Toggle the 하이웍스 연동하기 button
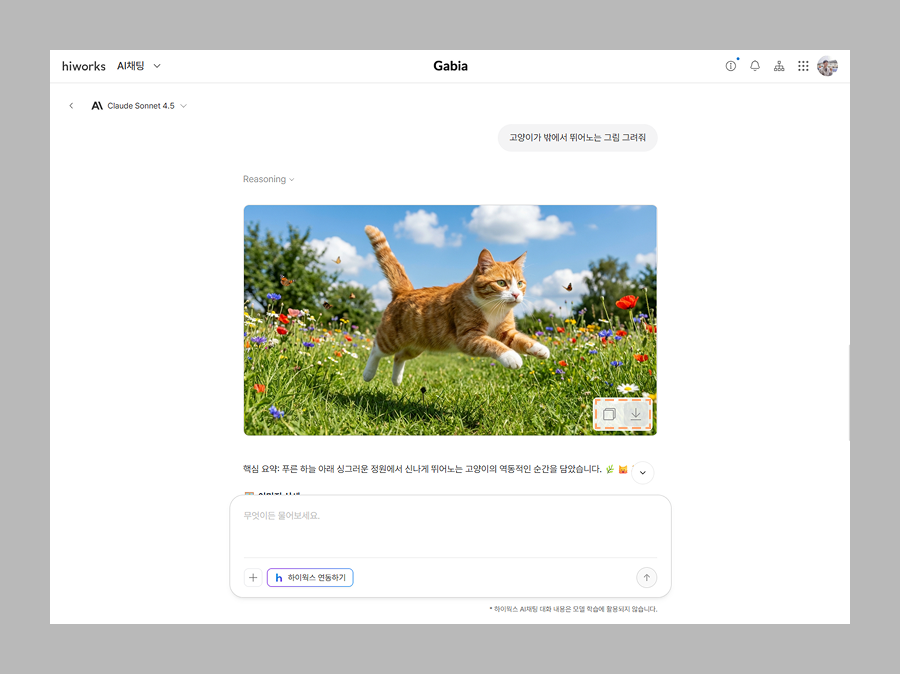The image size is (900, 674). click(x=310, y=578)
